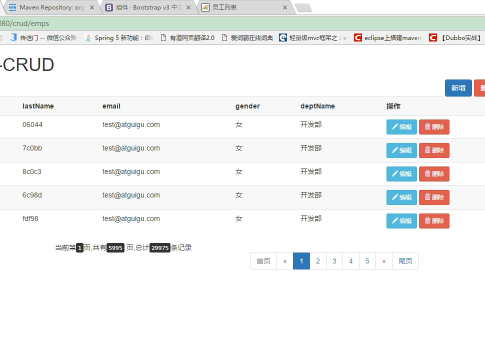Screen dimensions: 485x364
Task: Click the 8c0c3 last name cell
Action: 32,172
